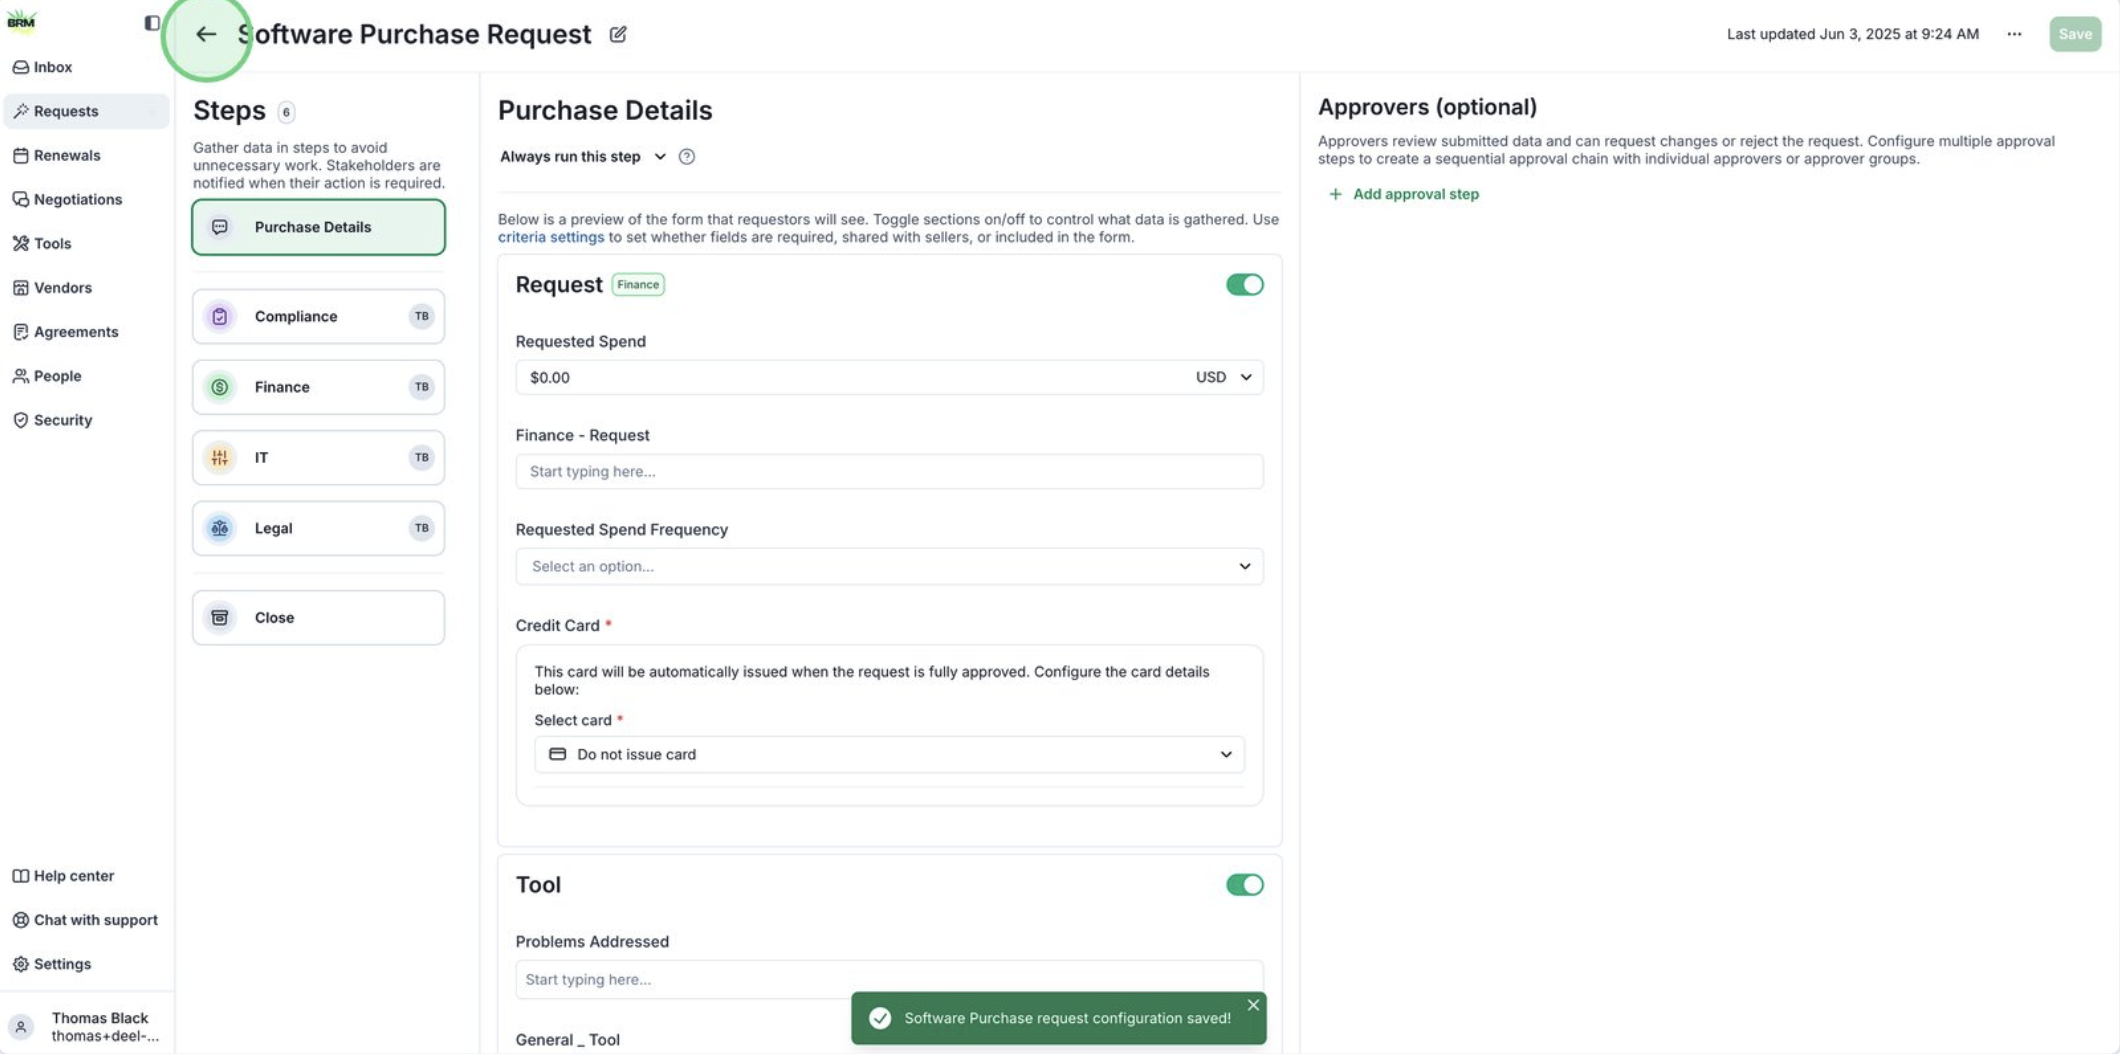Viewport: 2120px width, 1054px height.
Task: Go to Negotiations in the sidebar
Action: 86,199
